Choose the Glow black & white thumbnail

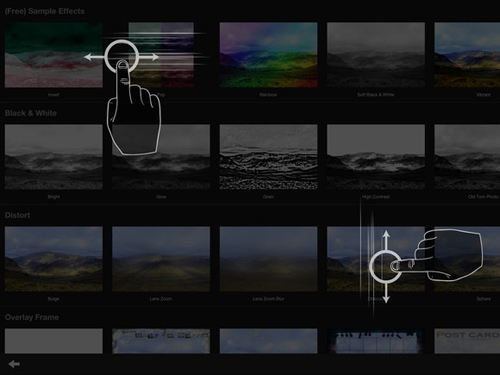click(161, 157)
